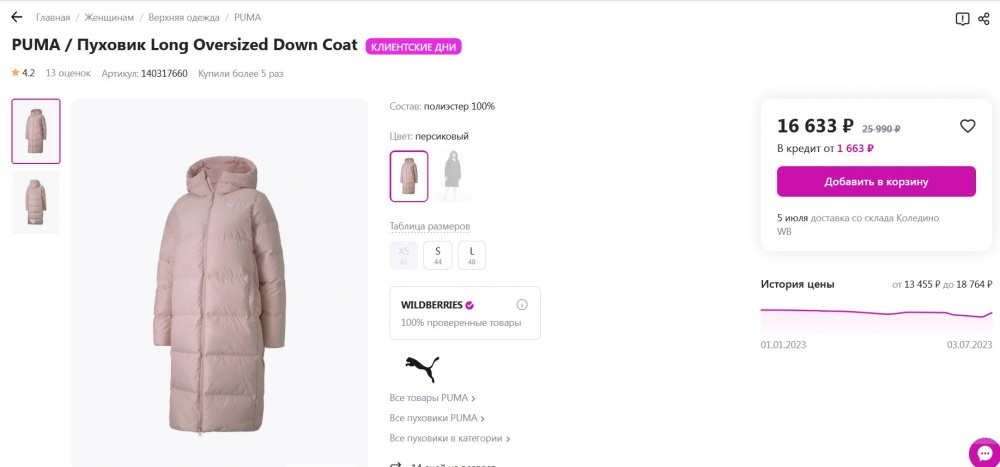
Task: Click the share icon
Action: click(x=983, y=19)
